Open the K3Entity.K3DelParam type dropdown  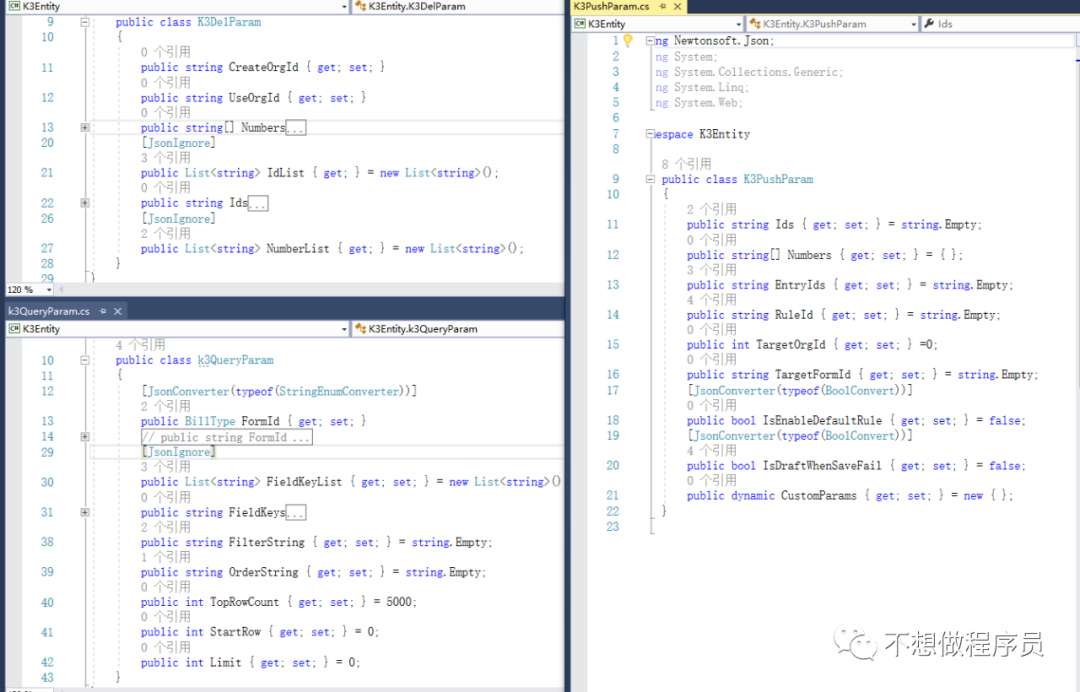point(458,6)
